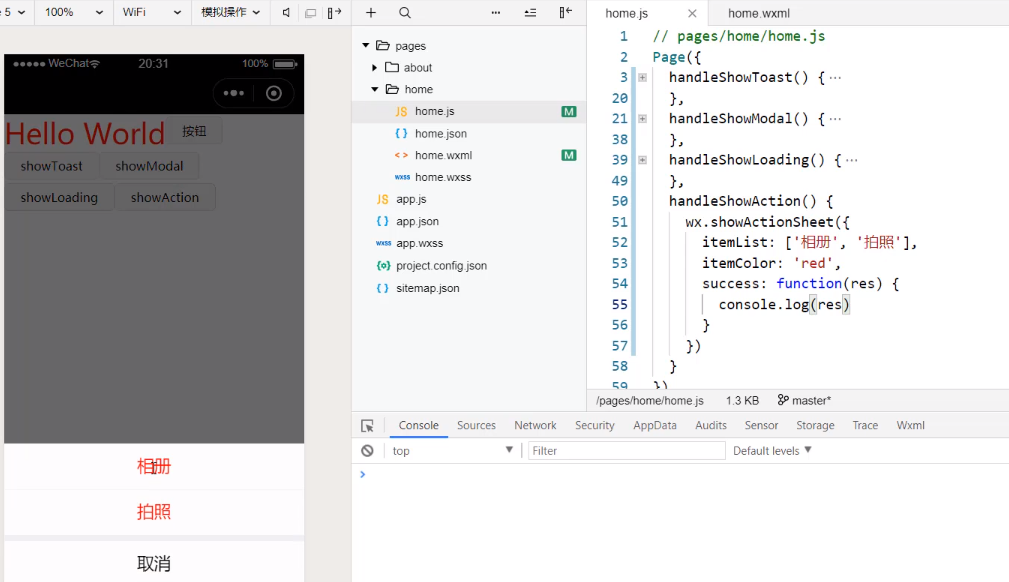The width and height of the screenshot is (1009, 582).
Task: Click the /pages/home/home.js path in status bar
Action: coord(650,400)
